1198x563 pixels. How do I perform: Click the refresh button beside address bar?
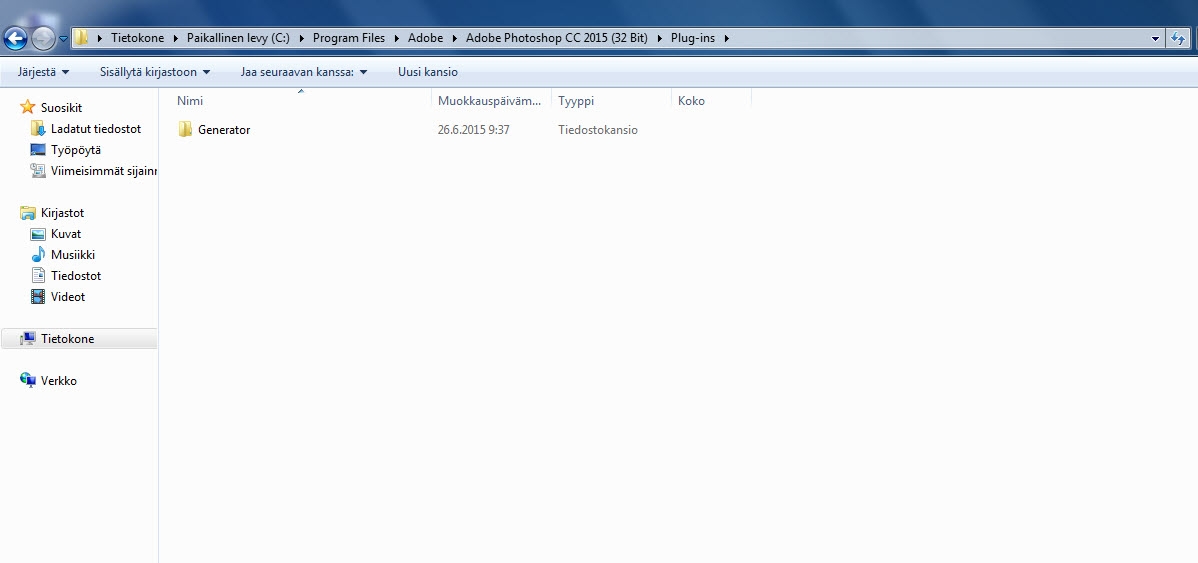(1179, 38)
